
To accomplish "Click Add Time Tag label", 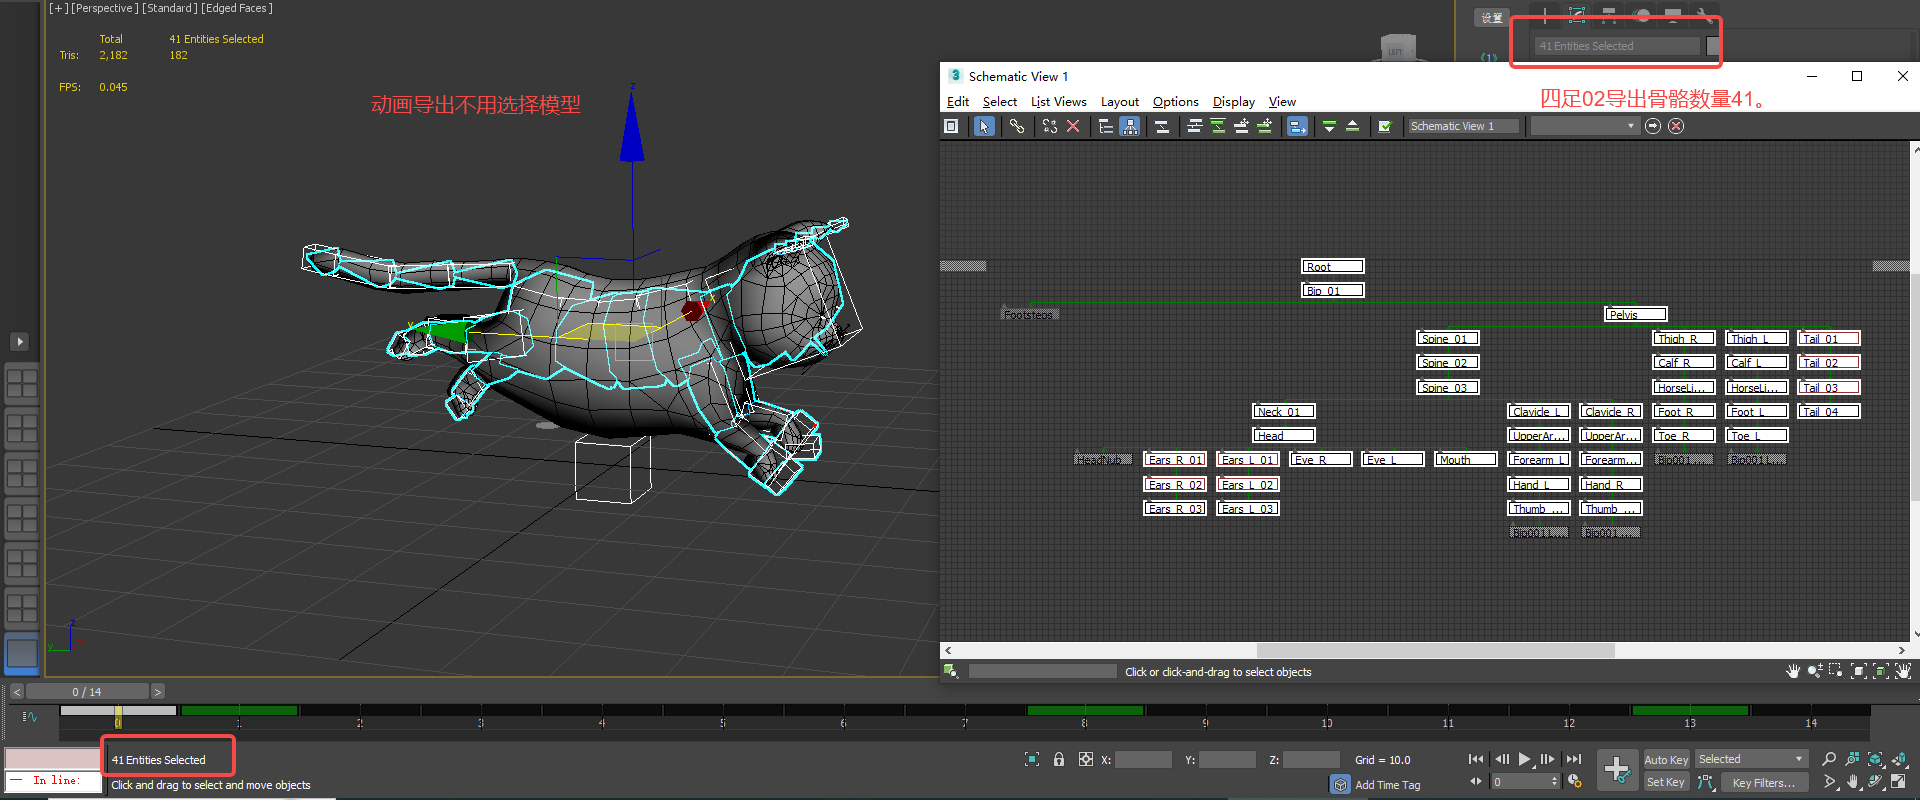I will [x=1387, y=785].
